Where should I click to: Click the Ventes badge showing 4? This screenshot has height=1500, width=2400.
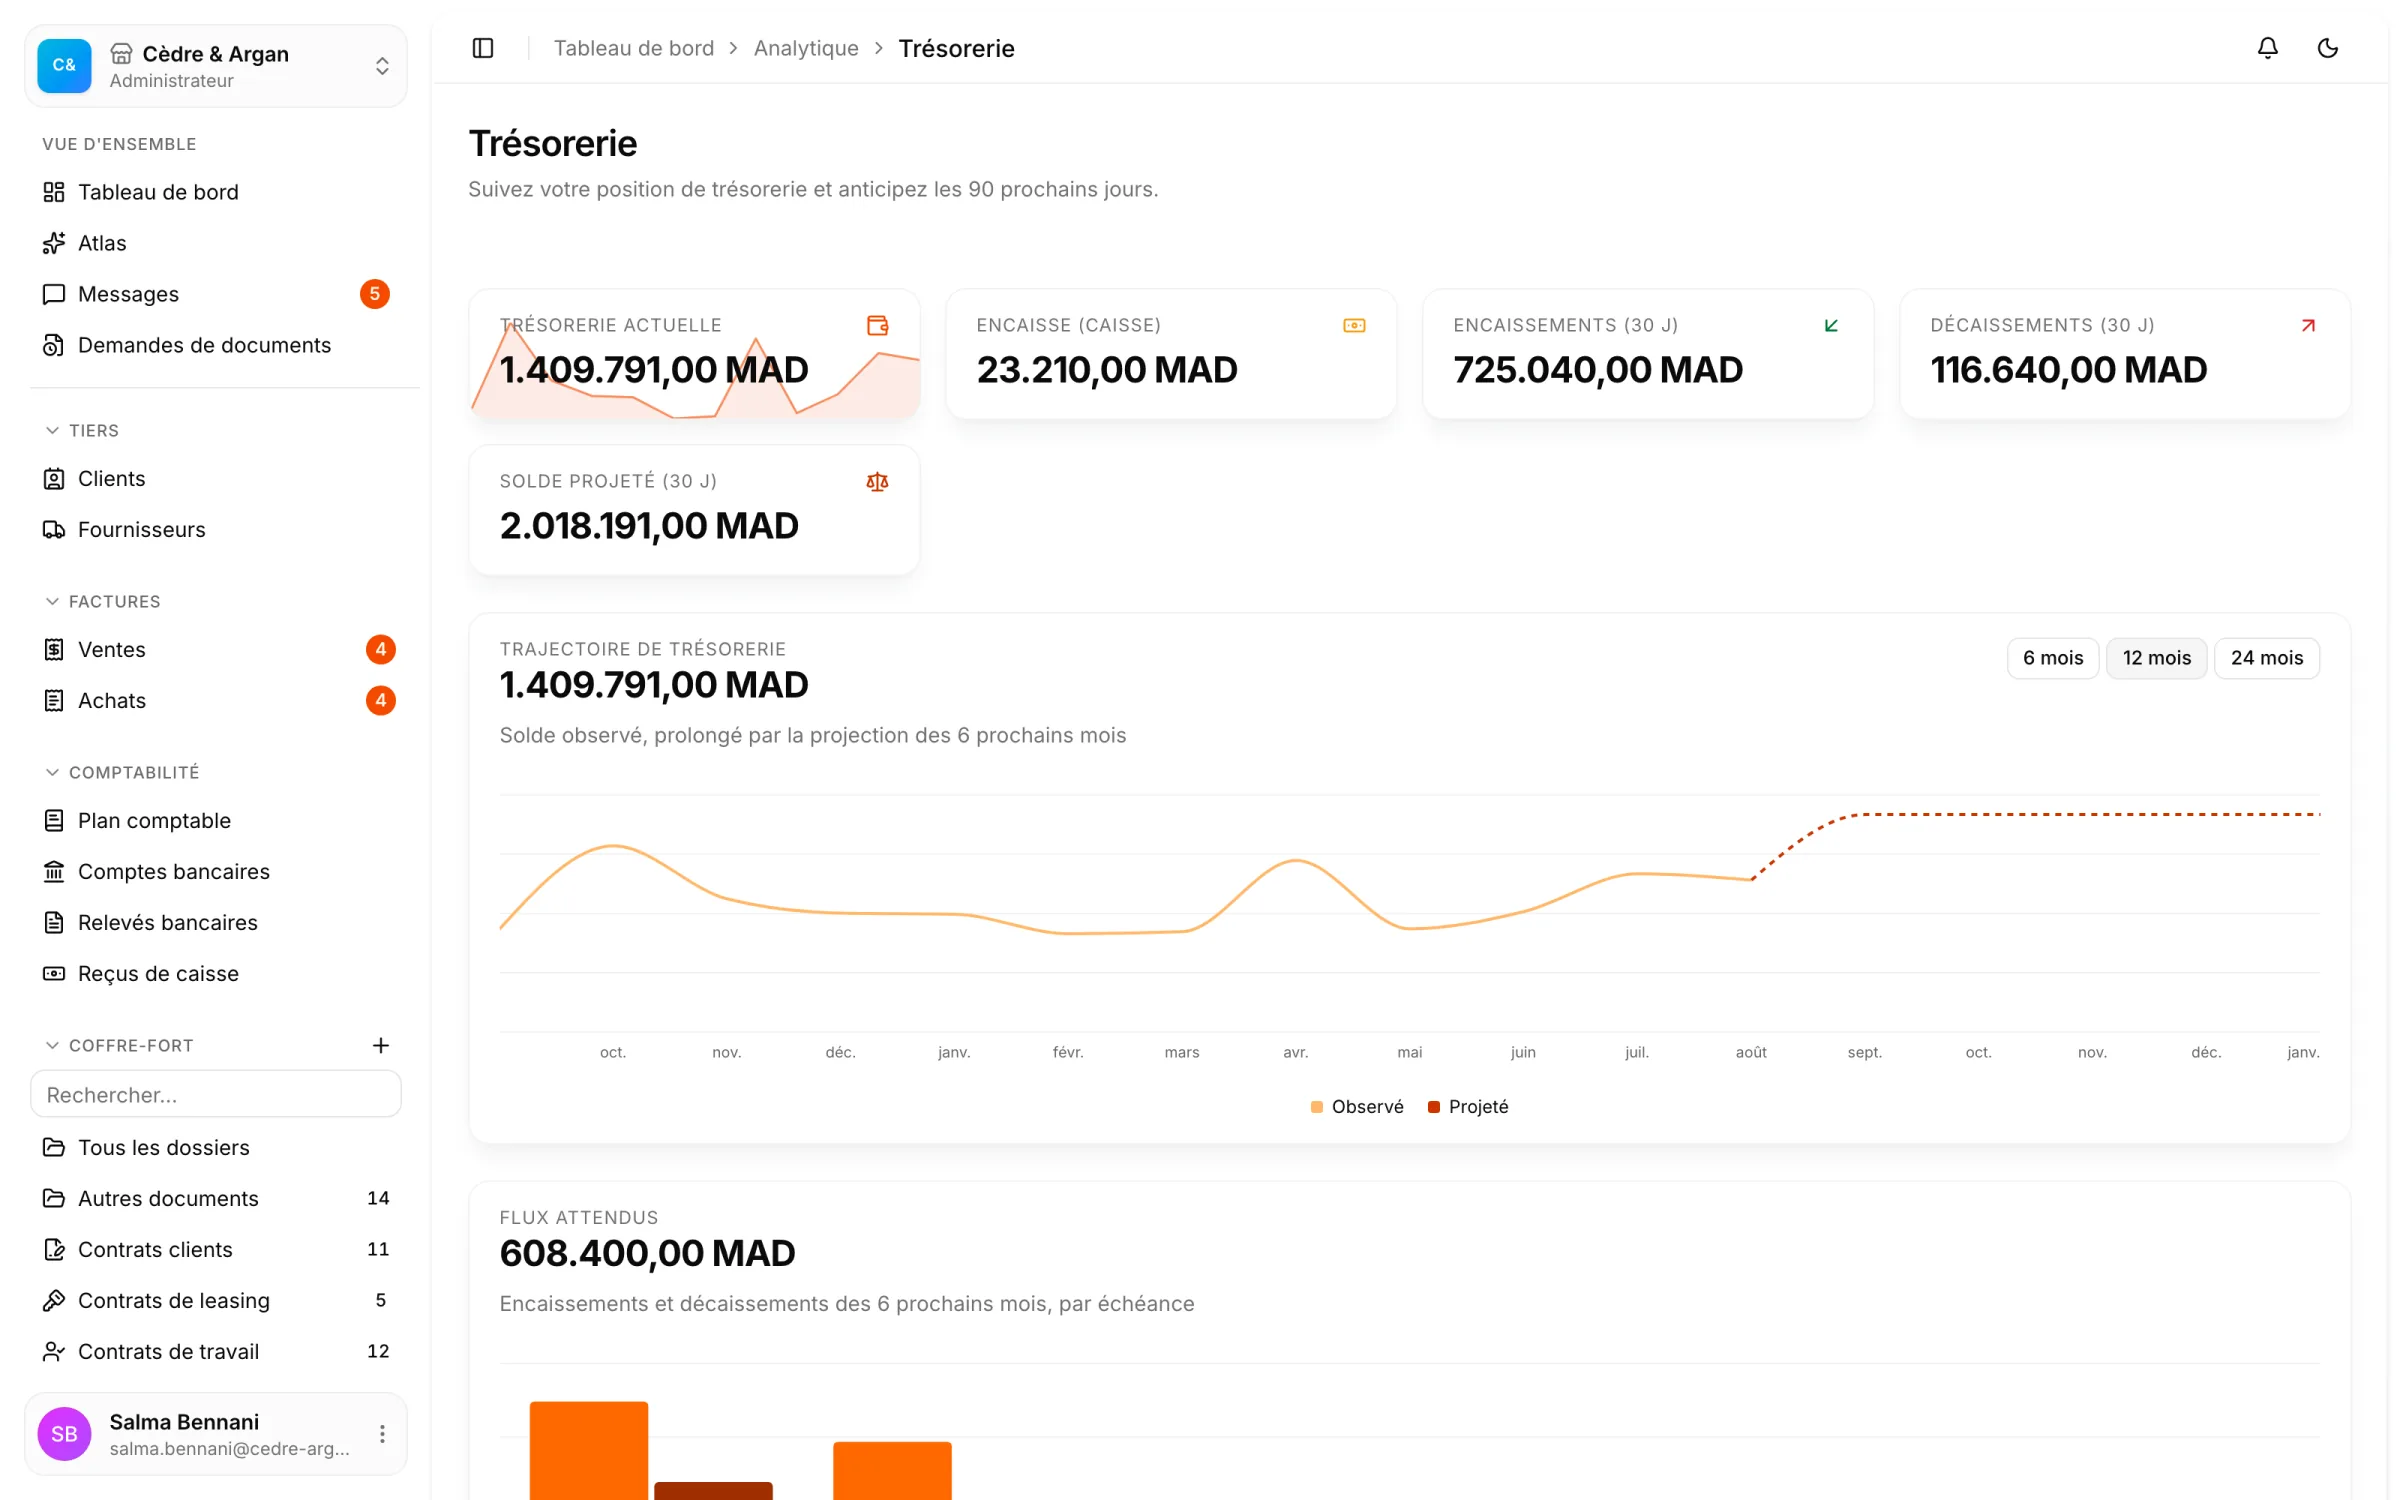[x=381, y=650]
